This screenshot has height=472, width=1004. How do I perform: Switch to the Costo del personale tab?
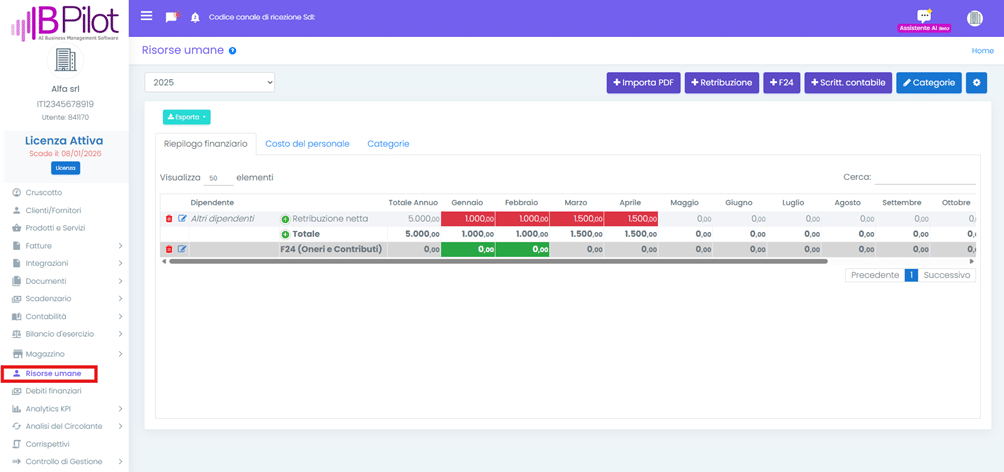[x=307, y=144]
